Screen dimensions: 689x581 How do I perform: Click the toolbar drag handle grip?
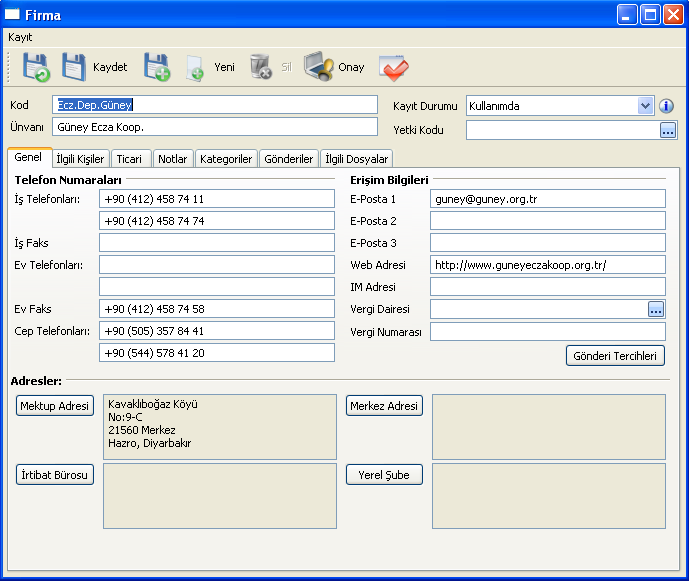click(x=9, y=67)
